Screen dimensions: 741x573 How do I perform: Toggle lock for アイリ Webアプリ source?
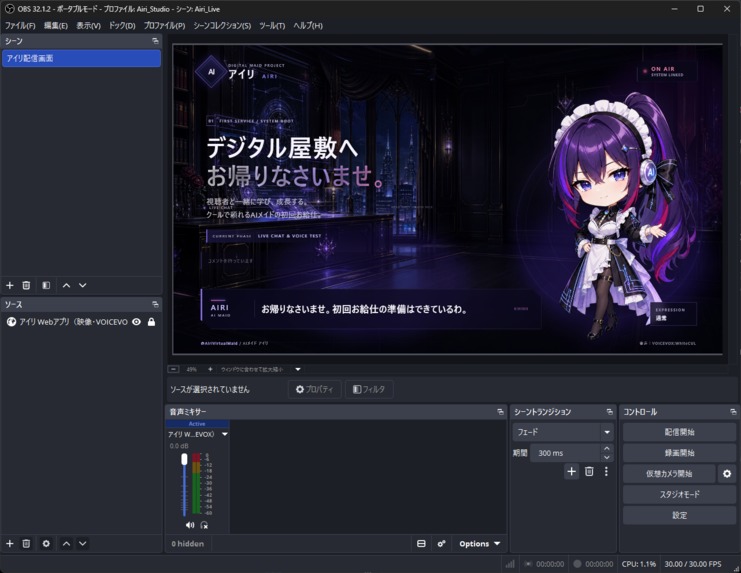pyautogui.click(x=151, y=322)
